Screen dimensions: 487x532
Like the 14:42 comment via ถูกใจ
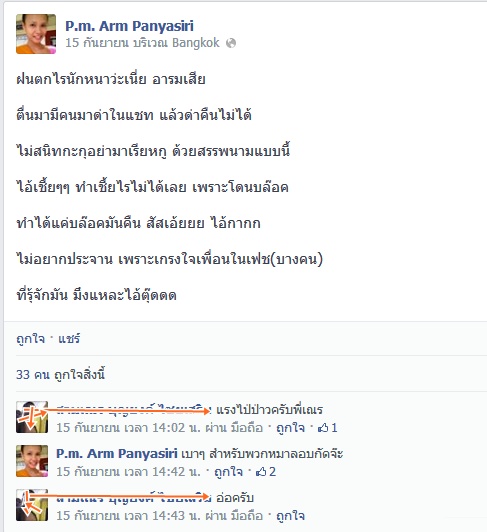coord(228,472)
